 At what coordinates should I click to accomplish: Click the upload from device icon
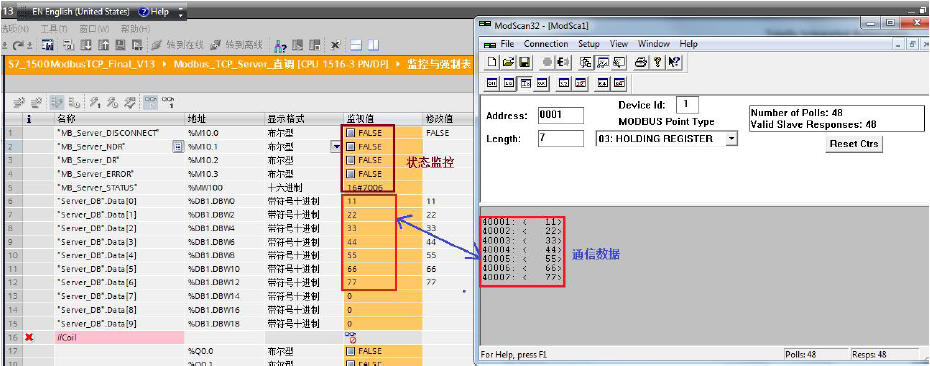pyautogui.click(x=103, y=45)
